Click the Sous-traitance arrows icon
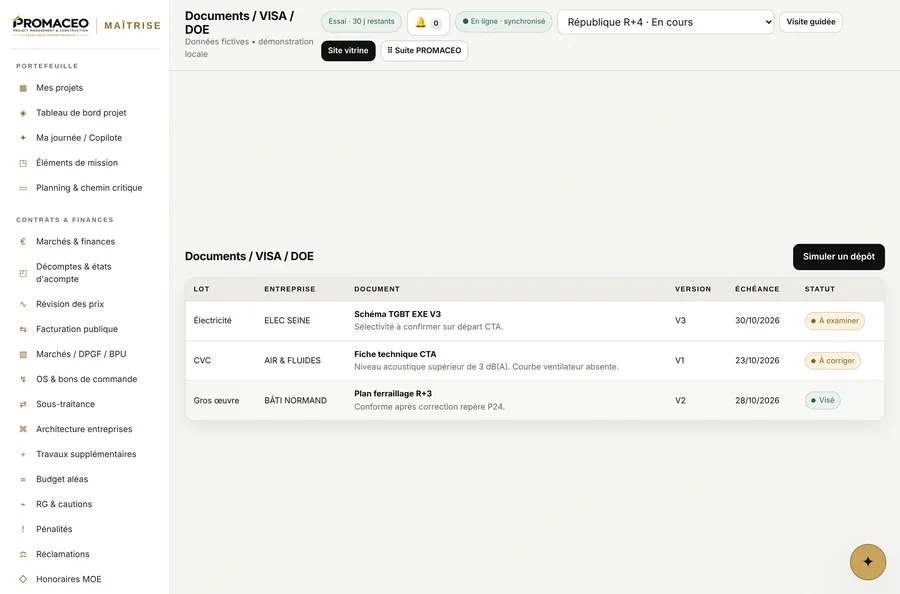Image resolution: width=900 pixels, height=594 pixels. [x=23, y=405]
